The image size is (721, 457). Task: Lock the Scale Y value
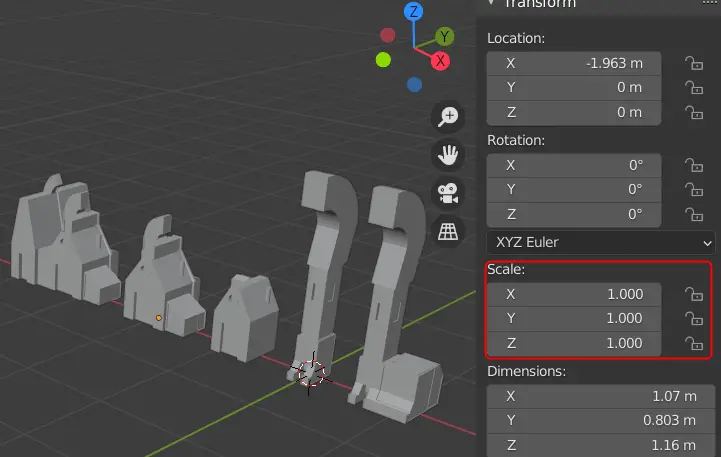click(x=694, y=318)
